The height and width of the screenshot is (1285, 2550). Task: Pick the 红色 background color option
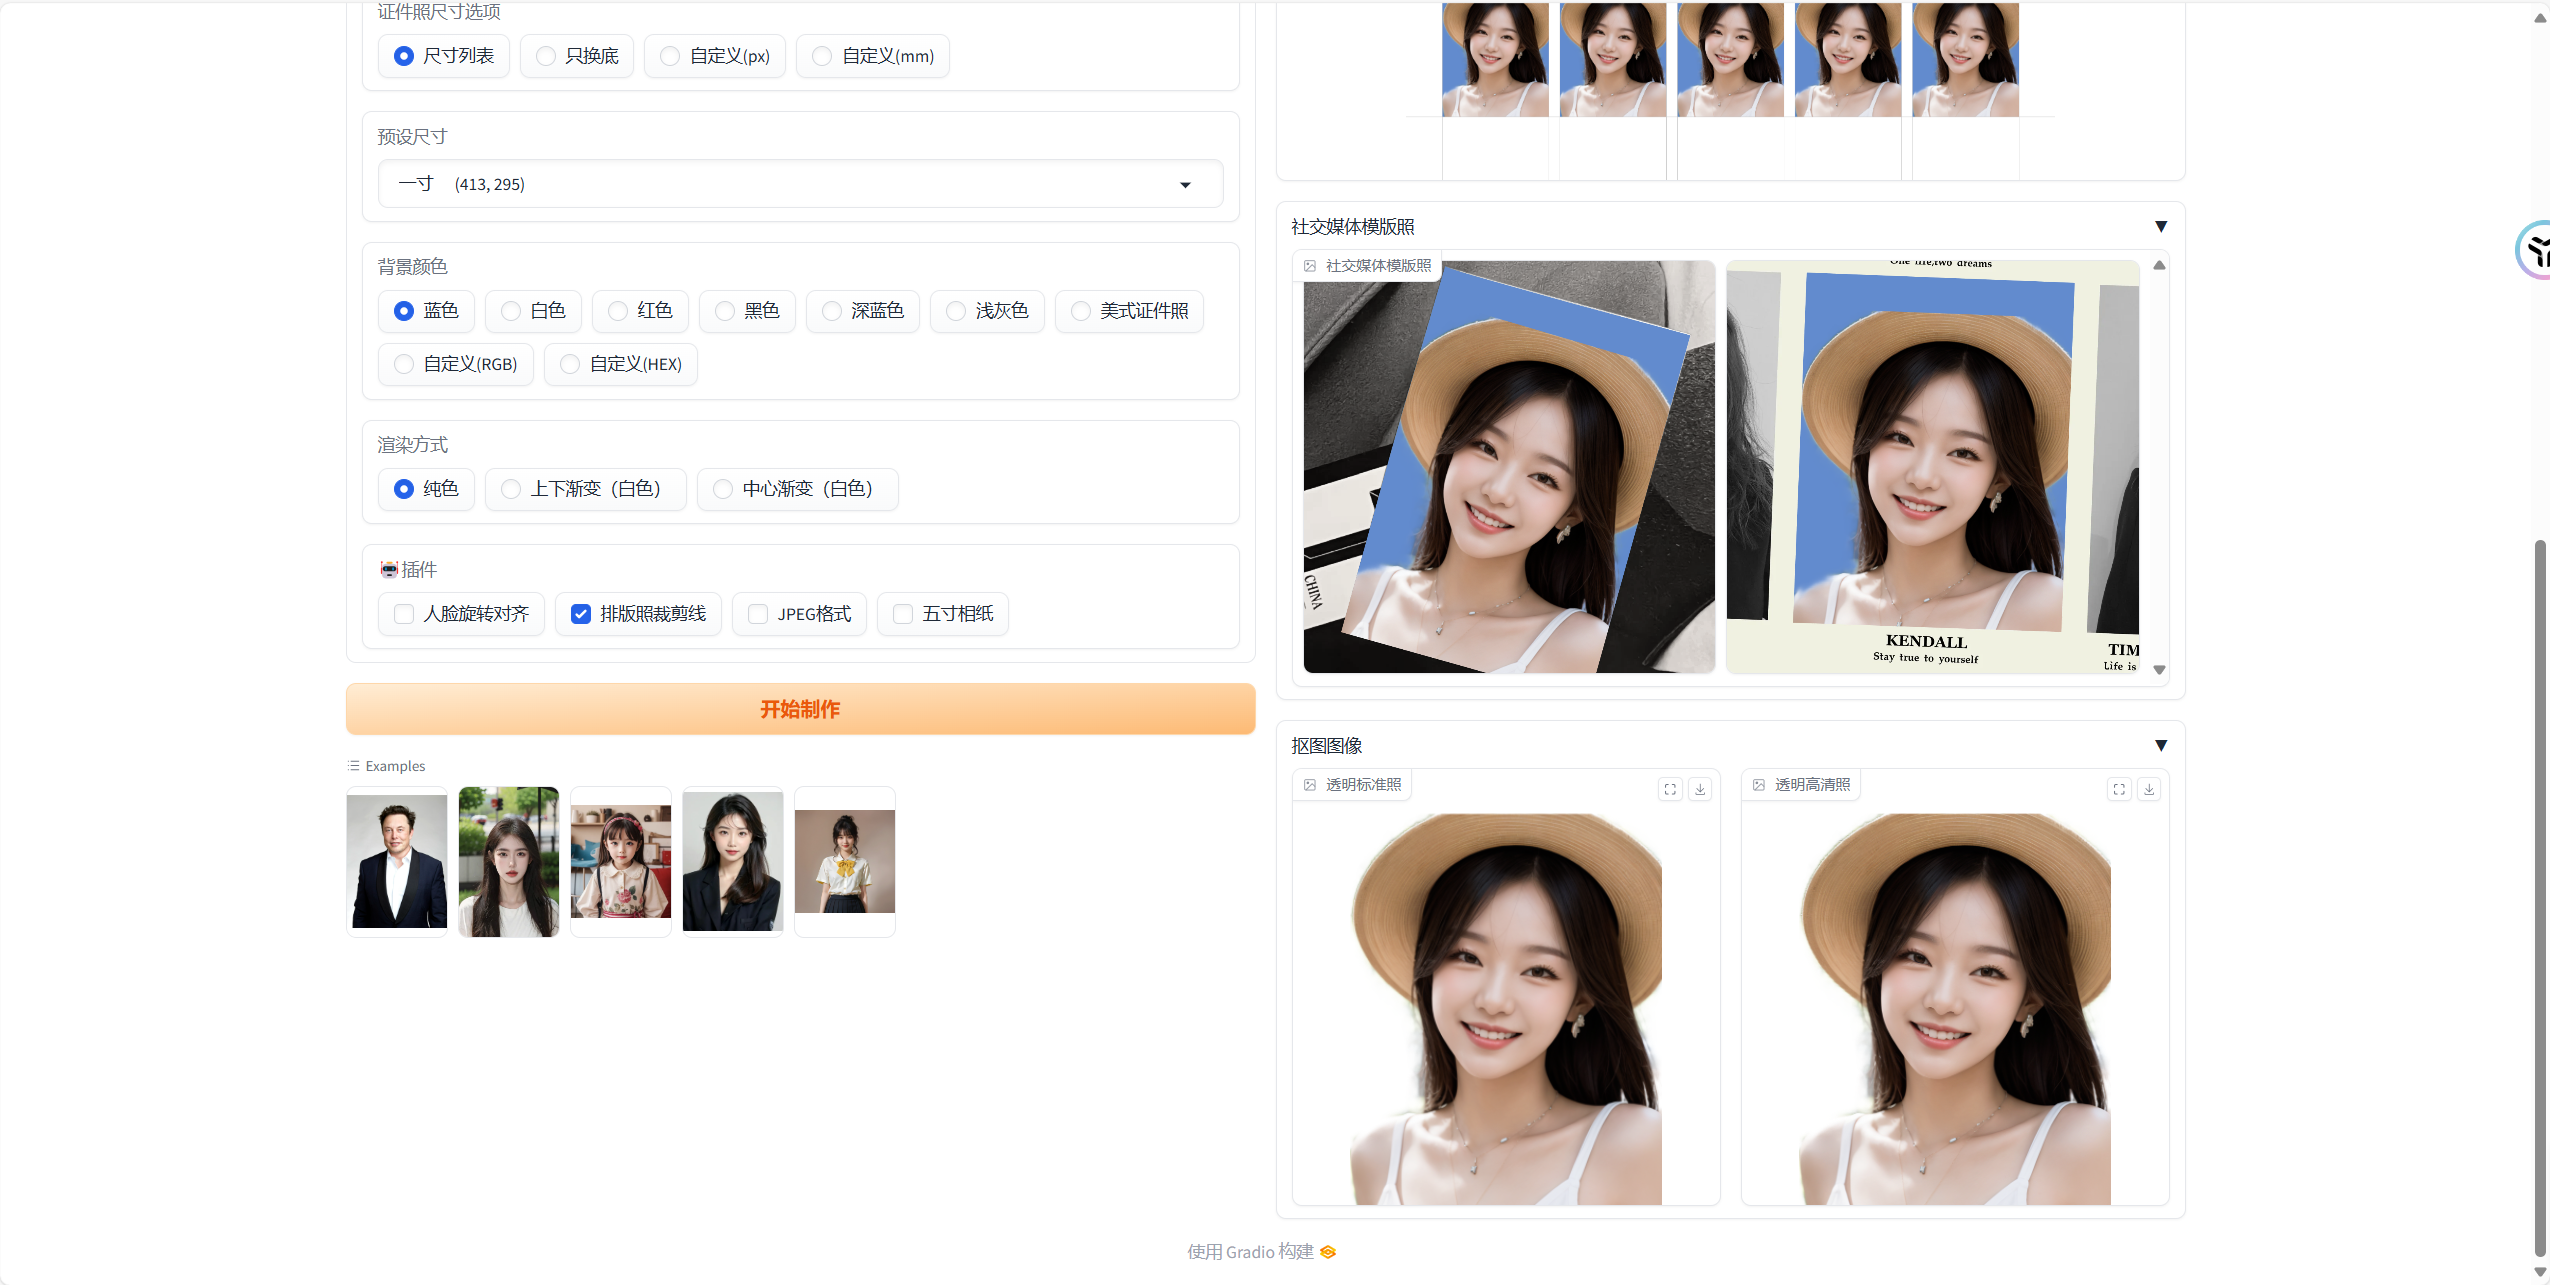(618, 311)
